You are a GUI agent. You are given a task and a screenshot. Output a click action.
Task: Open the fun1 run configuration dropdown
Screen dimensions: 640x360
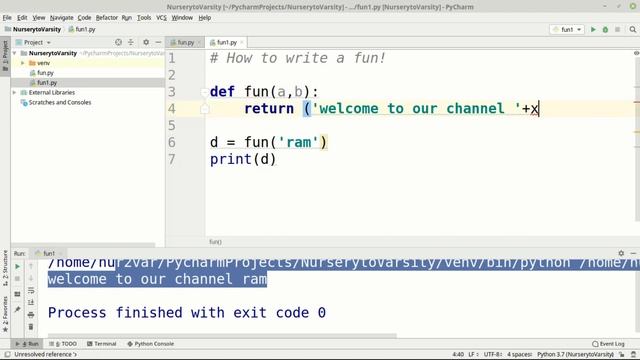click(x=567, y=29)
